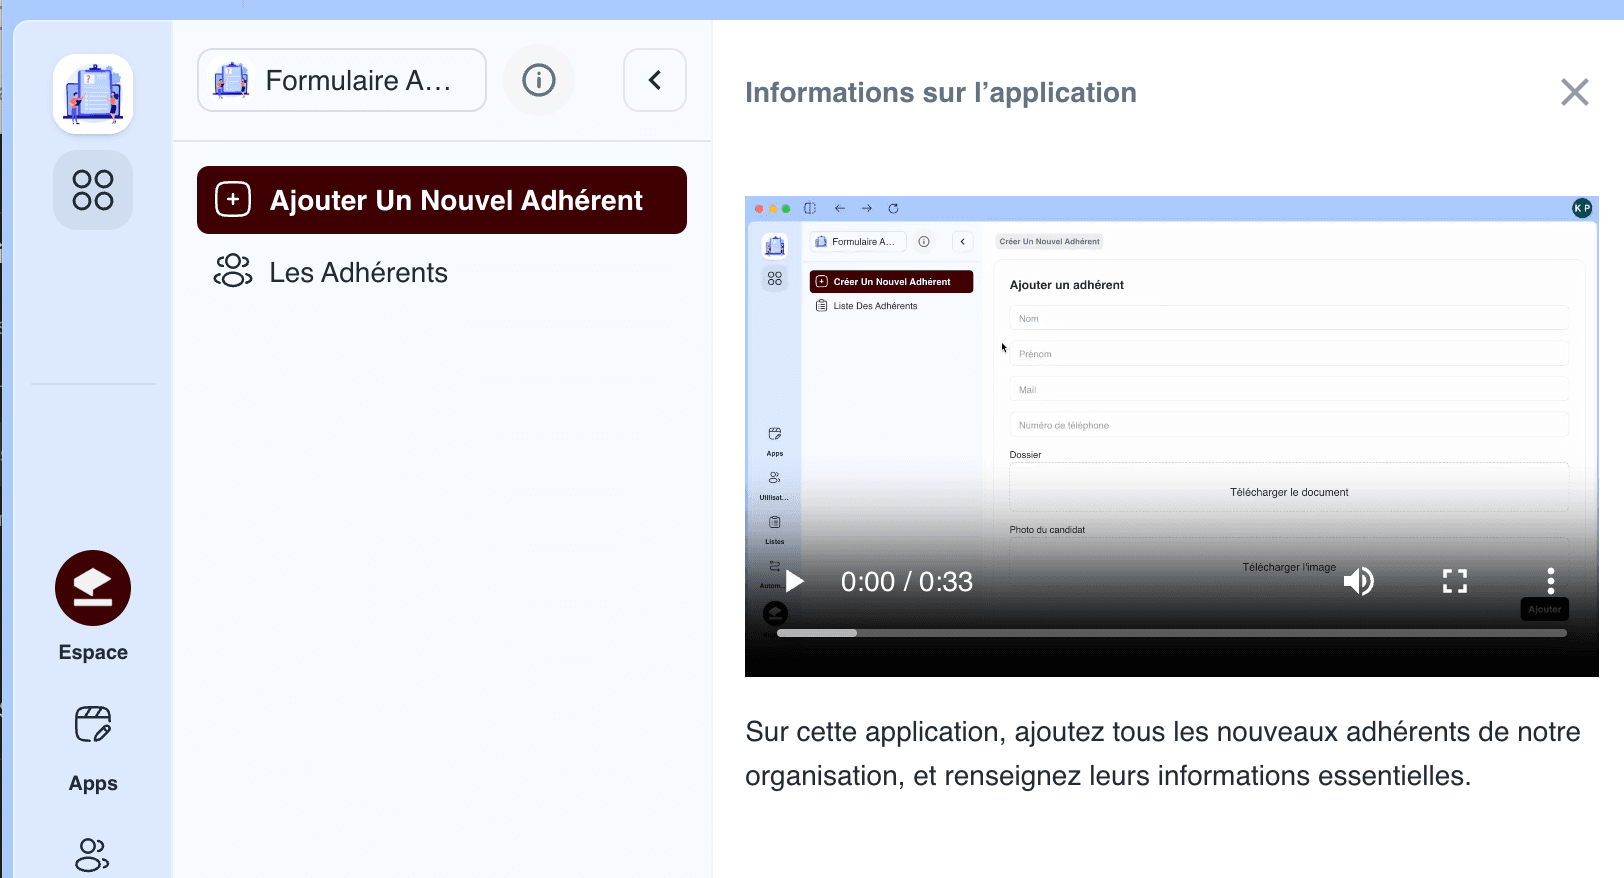Image resolution: width=1624 pixels, height=878 pixels.
Task: Click the video progress bar
Action: tap(1172, 633)
